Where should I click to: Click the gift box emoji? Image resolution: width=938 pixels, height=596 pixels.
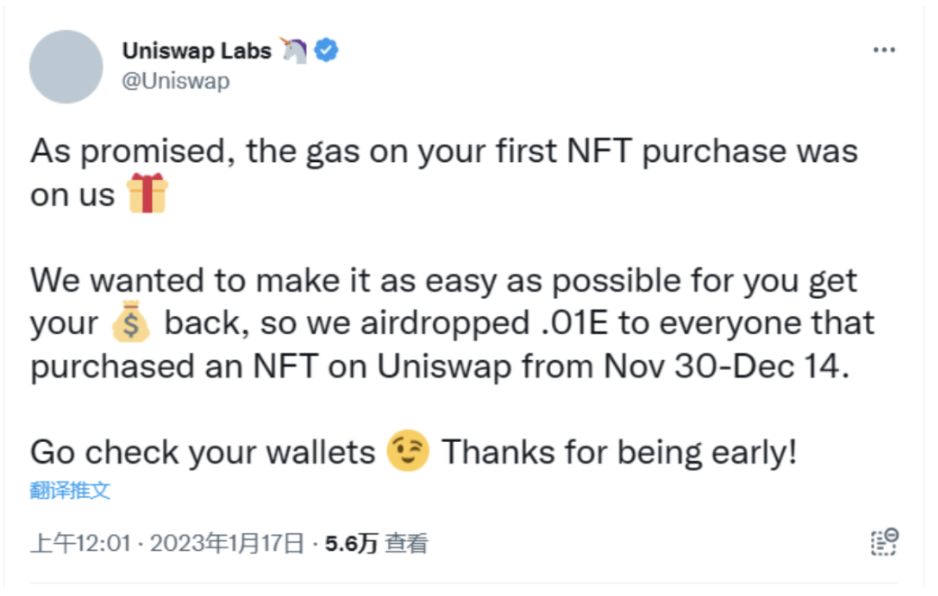(147, 194)
